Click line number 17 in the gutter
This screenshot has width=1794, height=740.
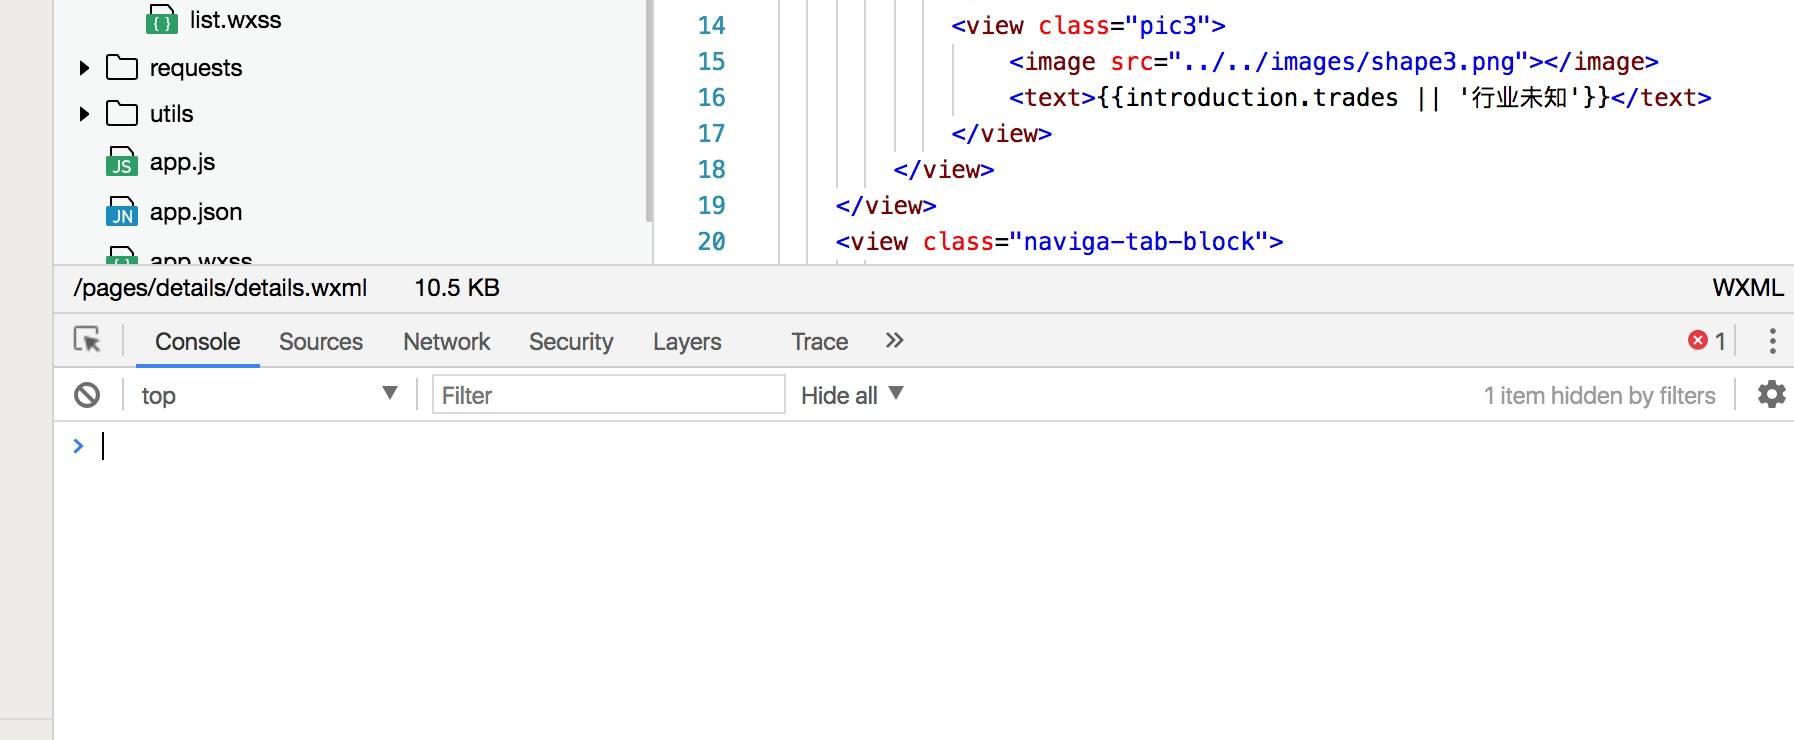tap(712, 133)
